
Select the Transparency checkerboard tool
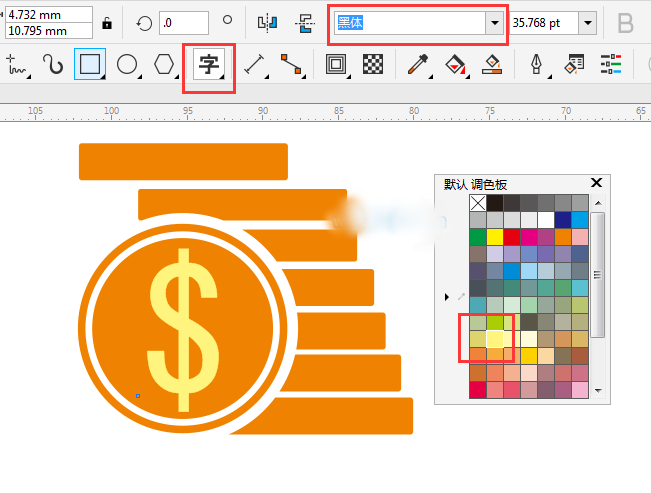click(373, 66)
